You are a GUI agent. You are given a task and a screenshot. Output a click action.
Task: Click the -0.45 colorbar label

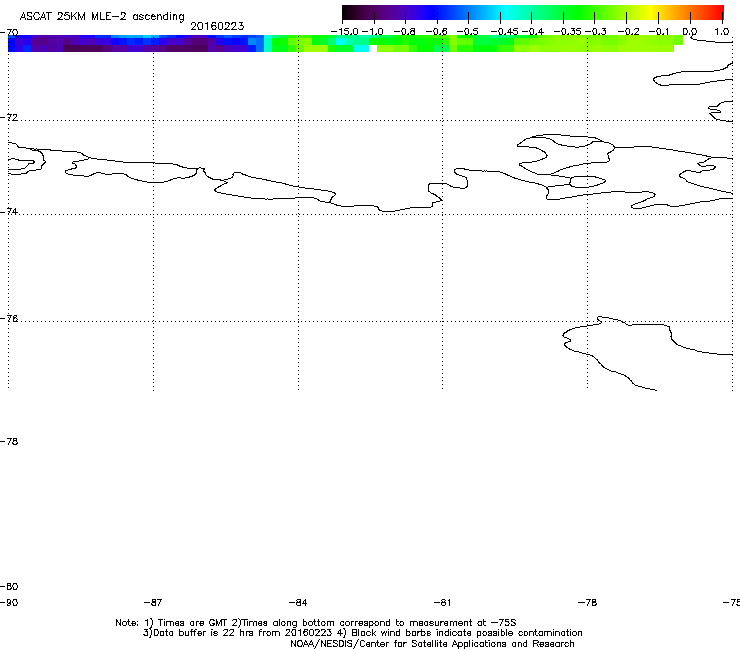505,32
